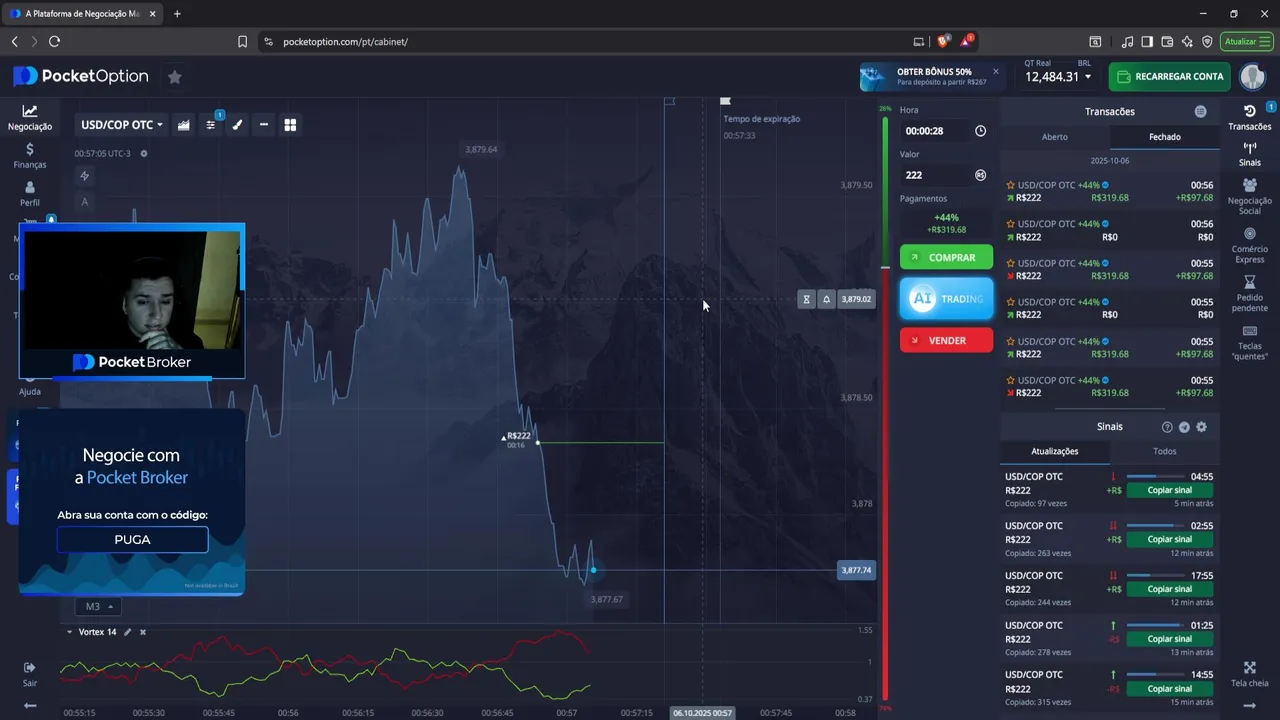This screenshot has height=720, width=1280.
Task: Click RECARREGAR CONTA button
Action: 1170,76
